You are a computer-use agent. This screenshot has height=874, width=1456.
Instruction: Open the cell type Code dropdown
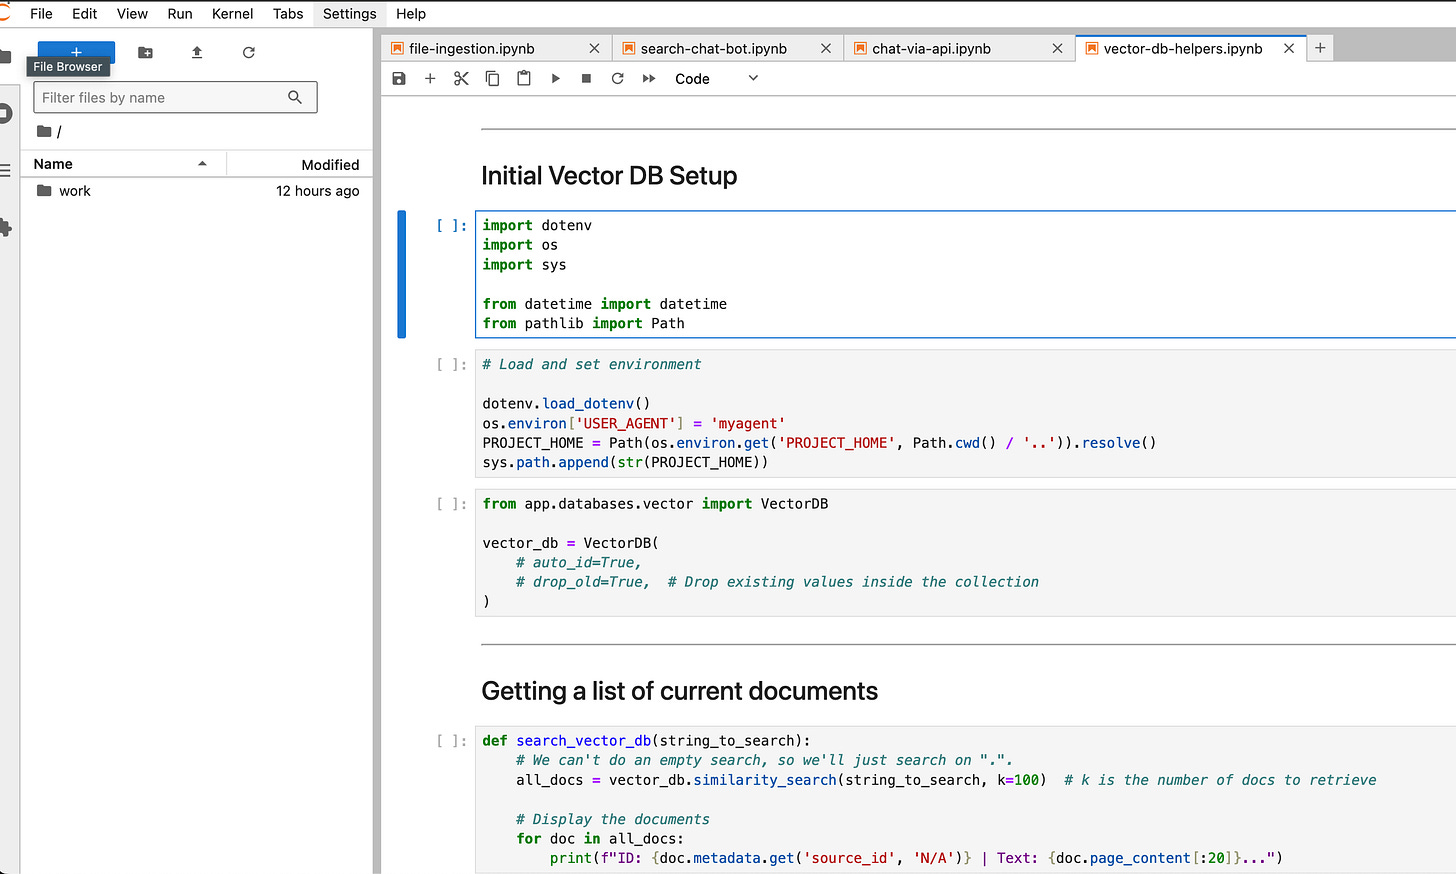(716, 79)
